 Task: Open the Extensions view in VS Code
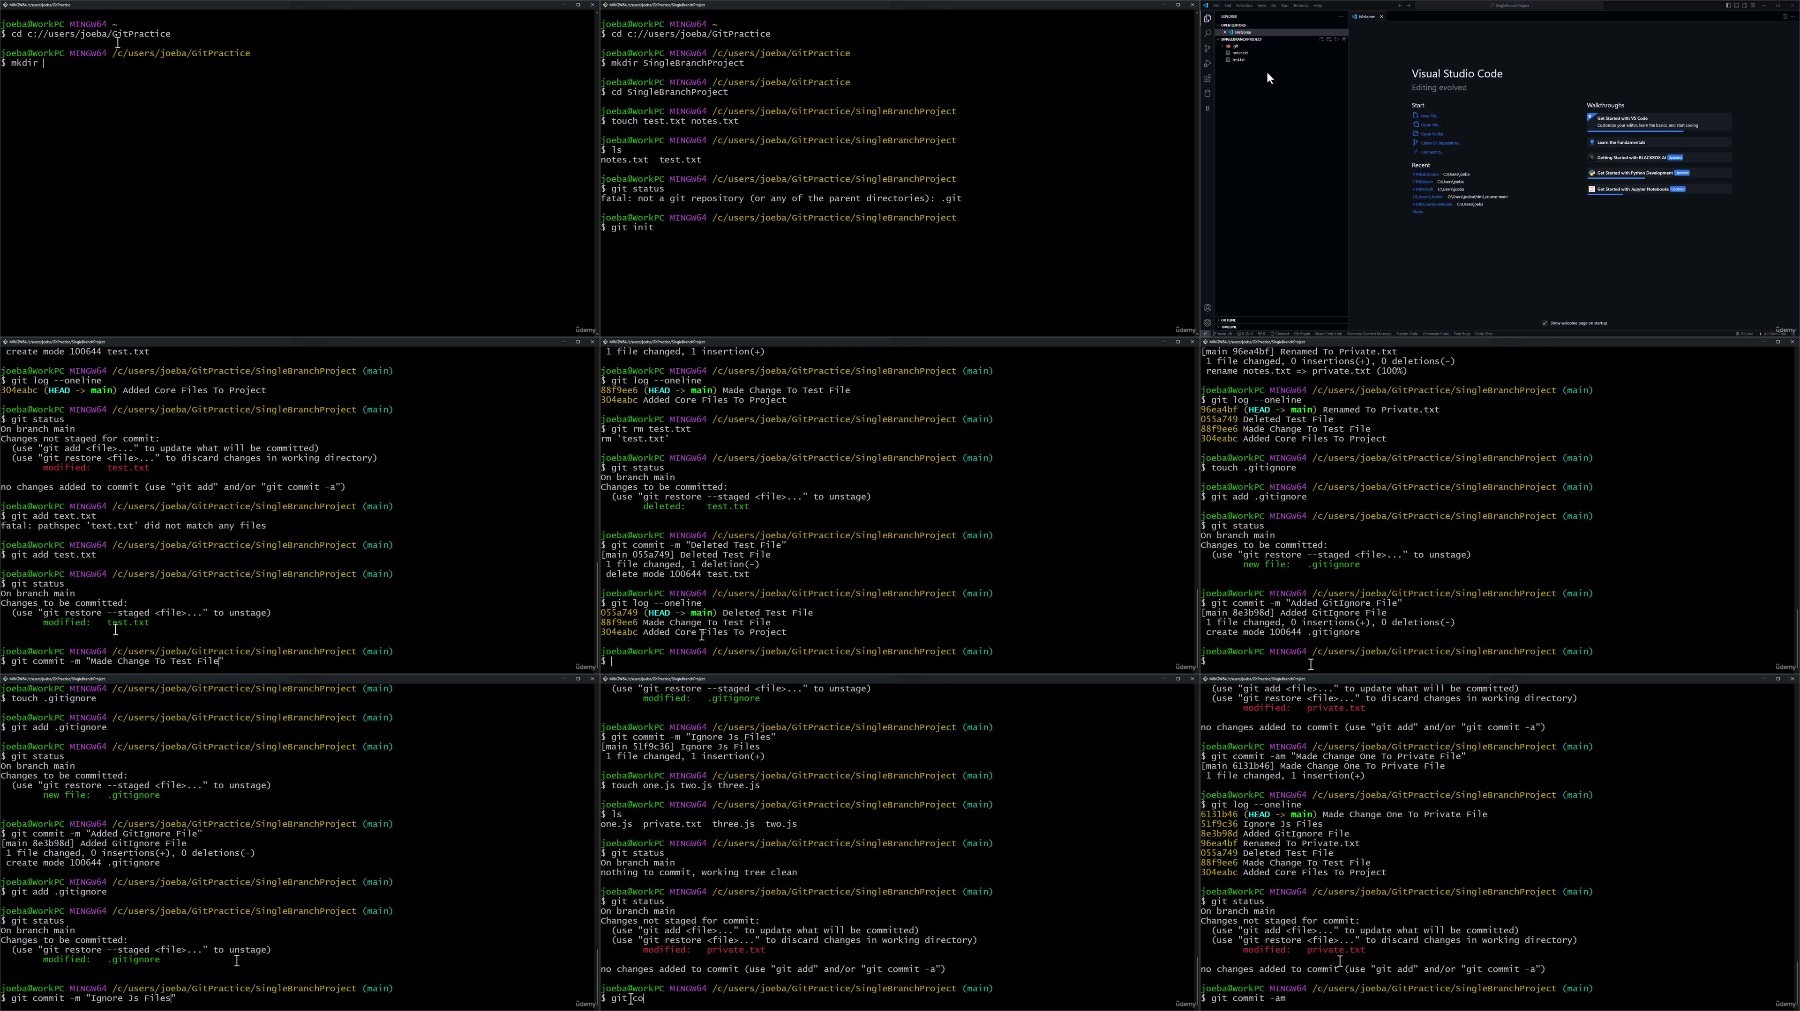coord(1207,78)
